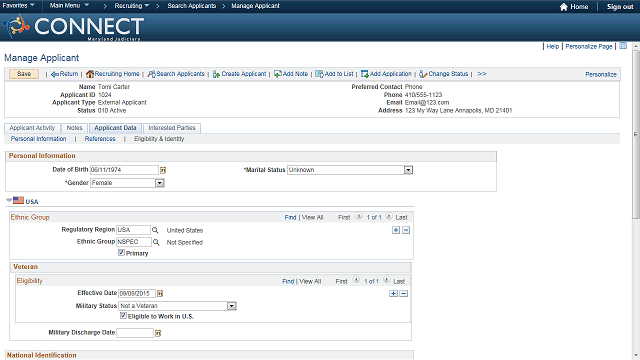Image resolution: width=640 pixels, height=360 pixels.
Task: Toggle the Primary ethnic group checkbox
Action: click(121, 253)
